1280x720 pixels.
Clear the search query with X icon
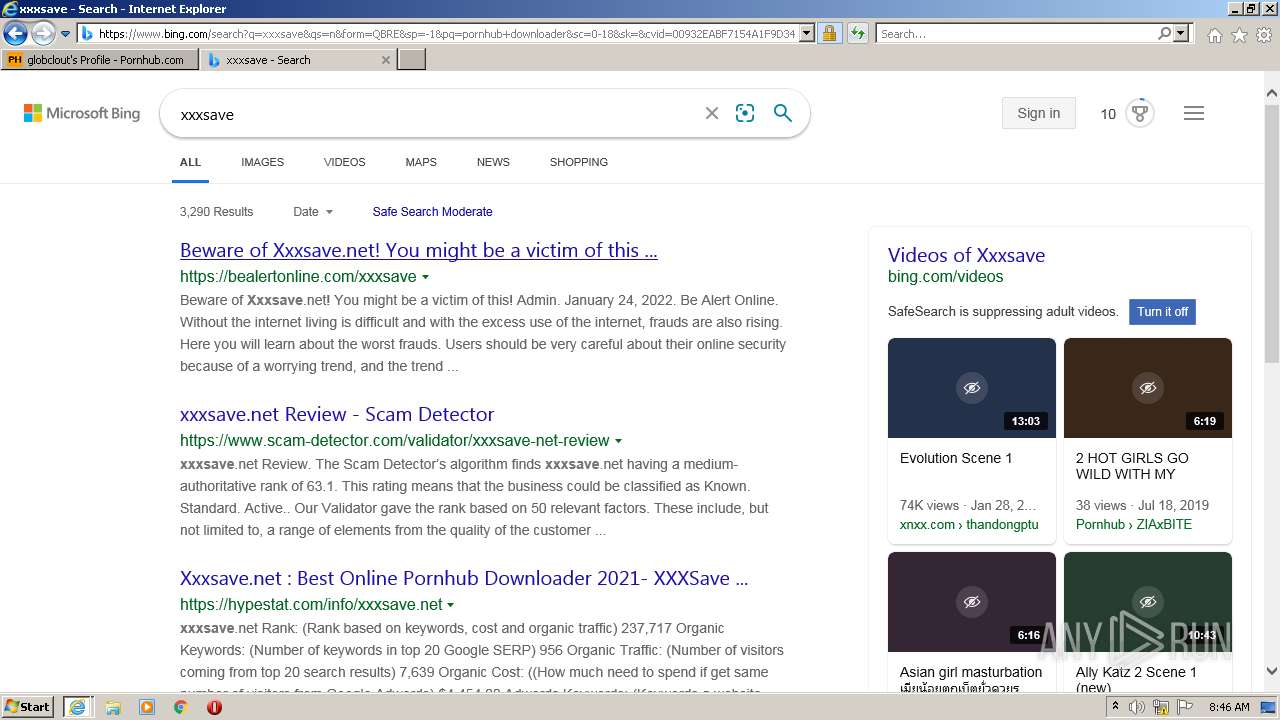coord(712,114)
